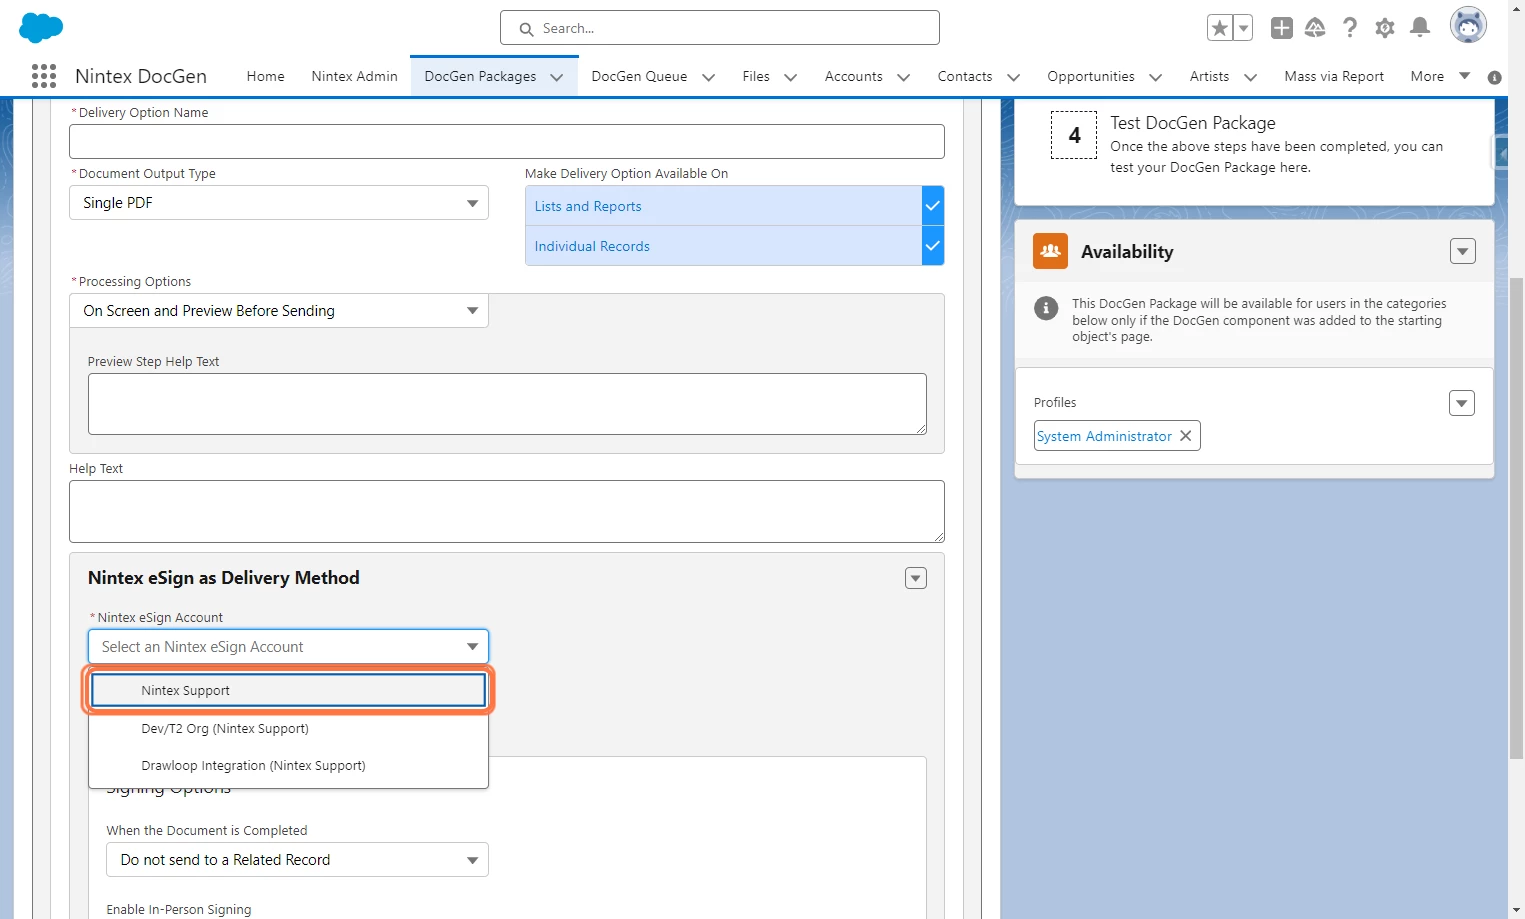Toggle the Lists and Reports checkmark
Image resolution: width=1525 pixels, height=919 pixels.
(x=933, y=206)
